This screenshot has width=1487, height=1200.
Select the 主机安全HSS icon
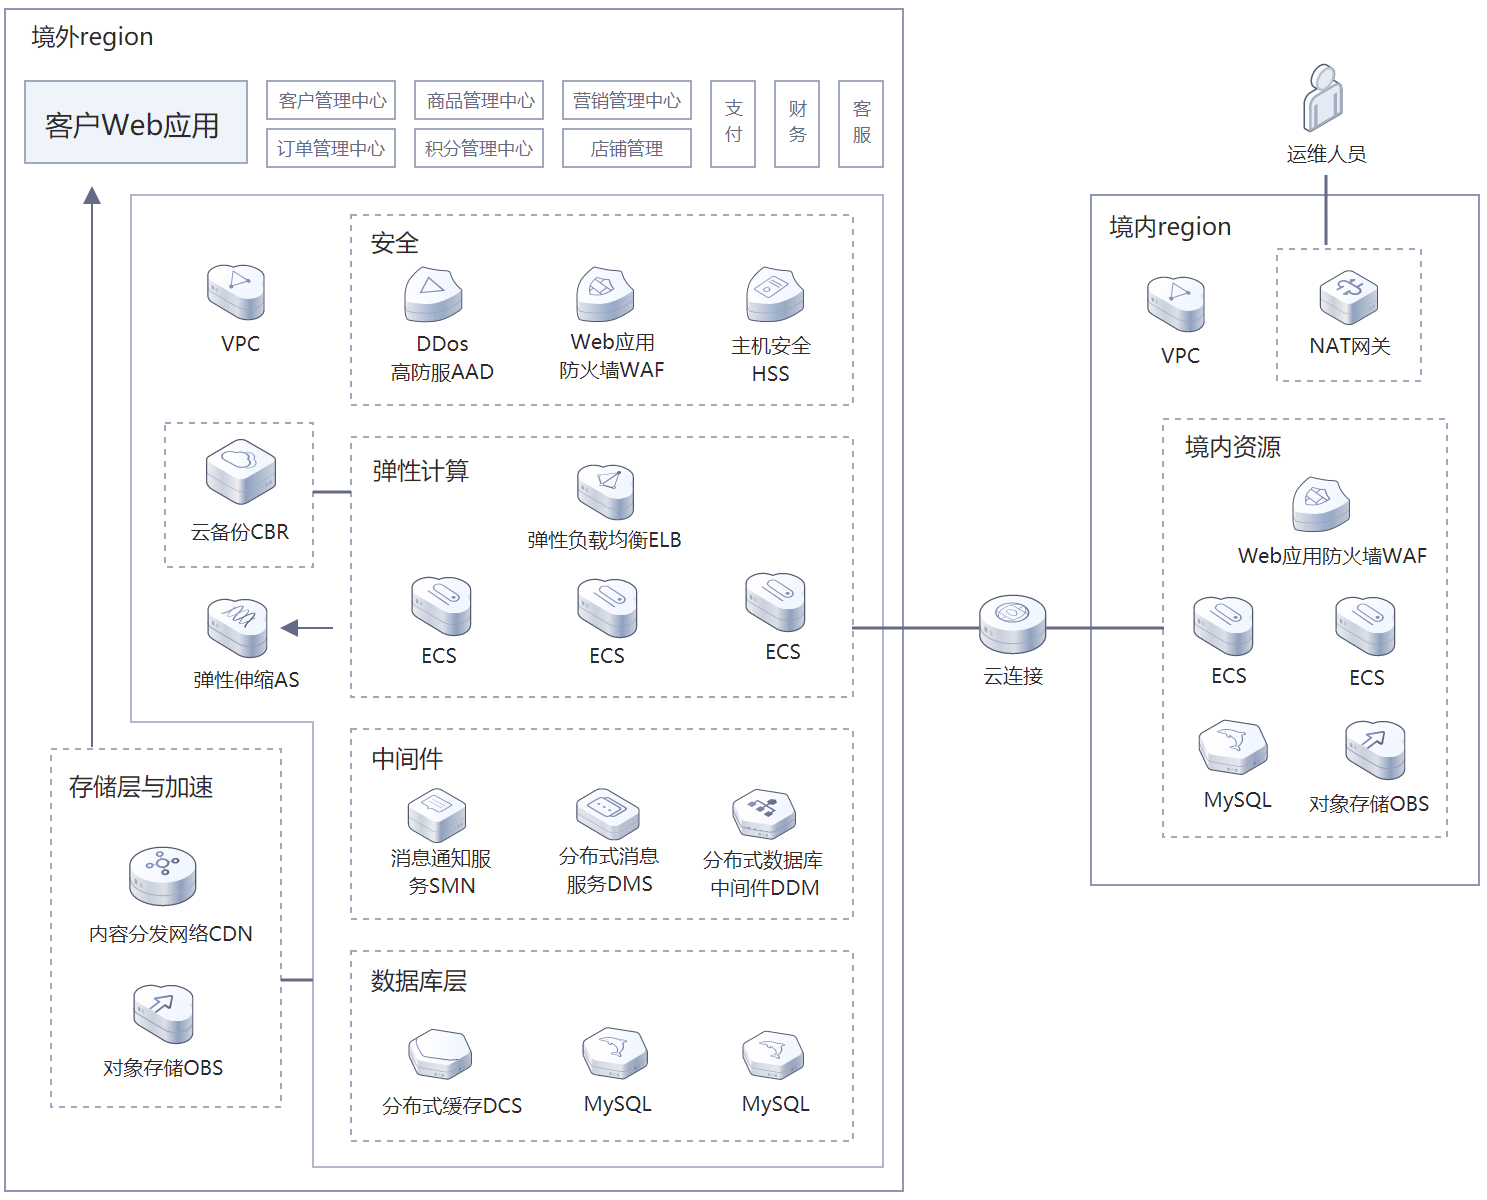775,294
